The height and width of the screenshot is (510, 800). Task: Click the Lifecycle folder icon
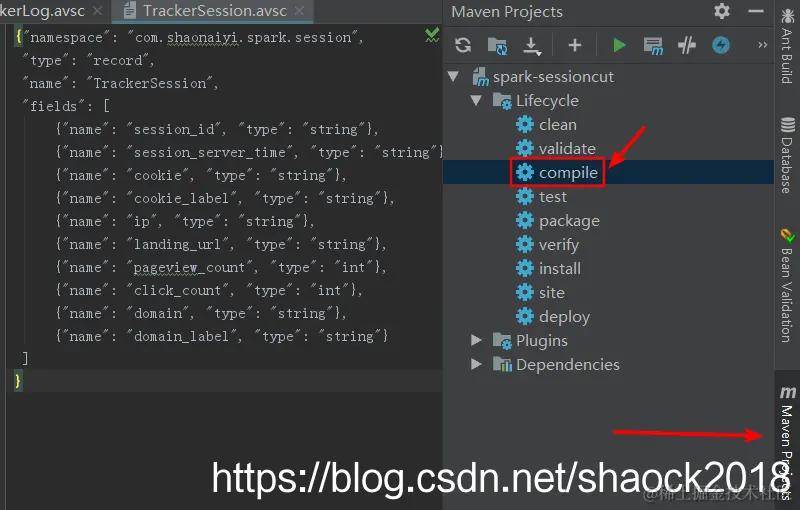pos(502,101)
